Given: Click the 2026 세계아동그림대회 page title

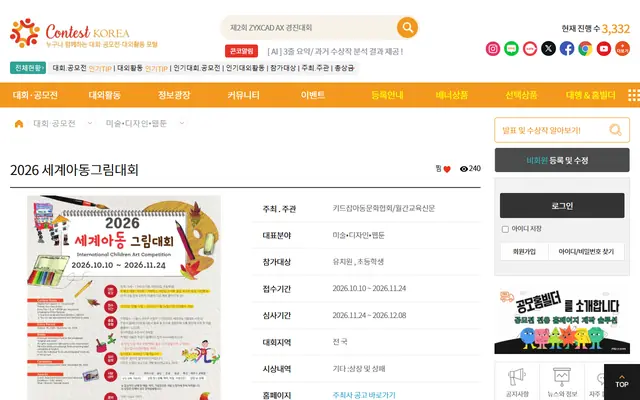Looking at the screenshot, I should pyautogui.click(x=74, y=170).
